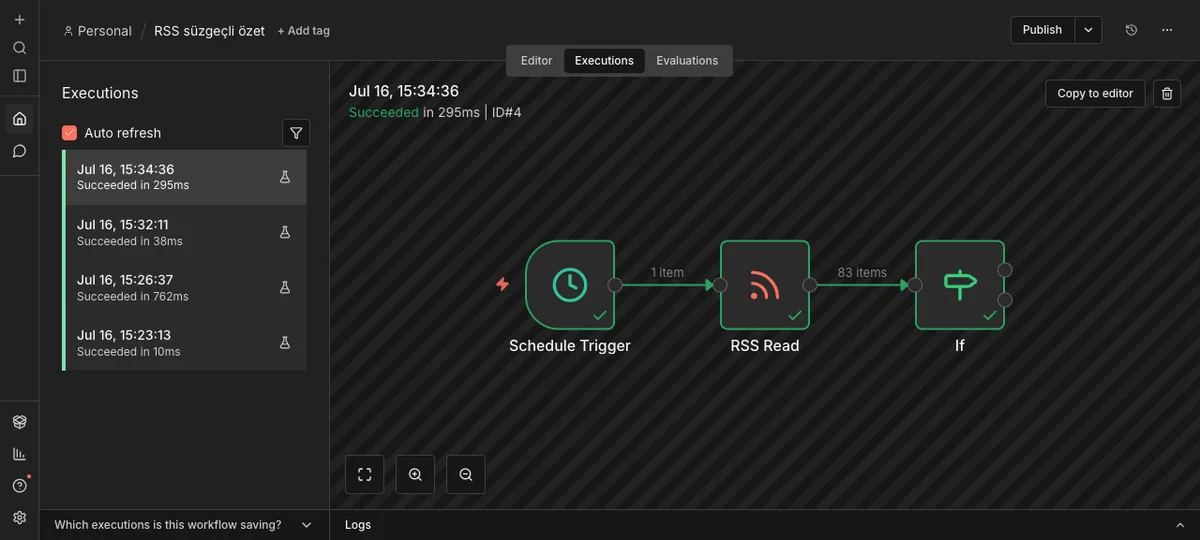Image resolution: width=1200 pixels, height=540 pixels.
Task: Select the RSS Read node
Action: [x=765, y=285]
